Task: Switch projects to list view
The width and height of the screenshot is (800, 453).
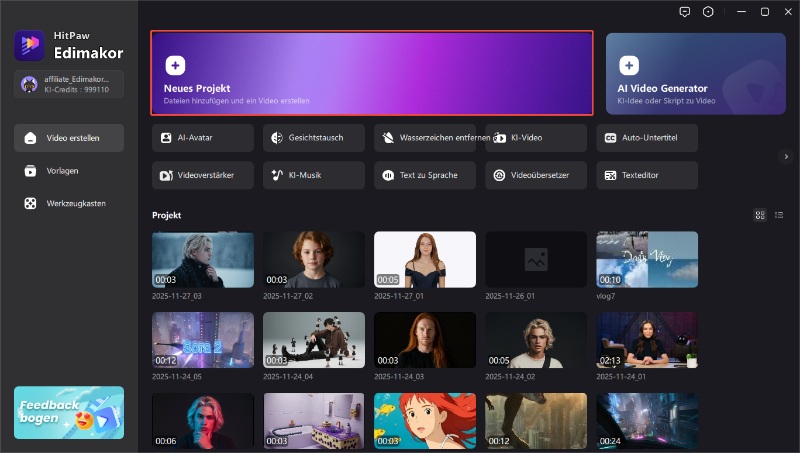Action: tap(778, 215)
